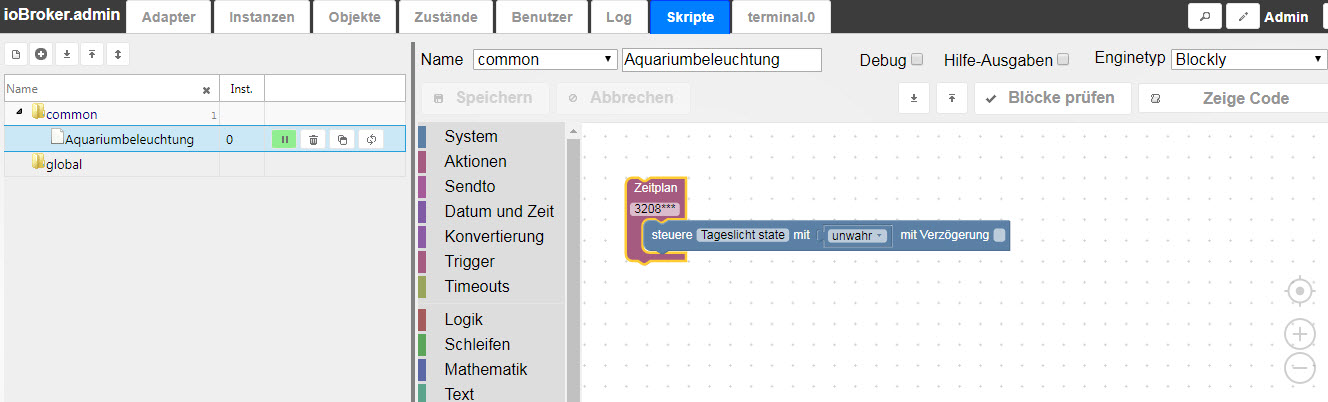Viewport: 1328px width, 402px height.
Task: Restart the Aquariumbeleuchtung script
Action: 371,140
